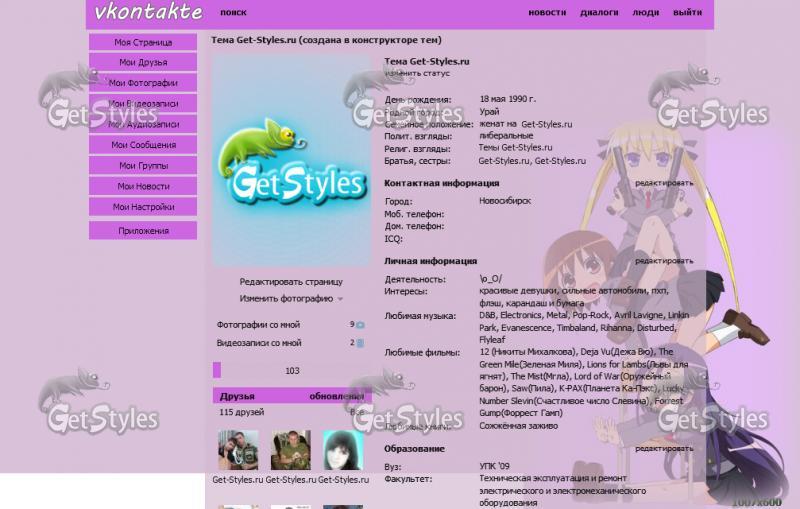This screenshot has height=509, width=800.
Task: Open the новости header link
Action: pyautogui.click(x=547, y=12)
